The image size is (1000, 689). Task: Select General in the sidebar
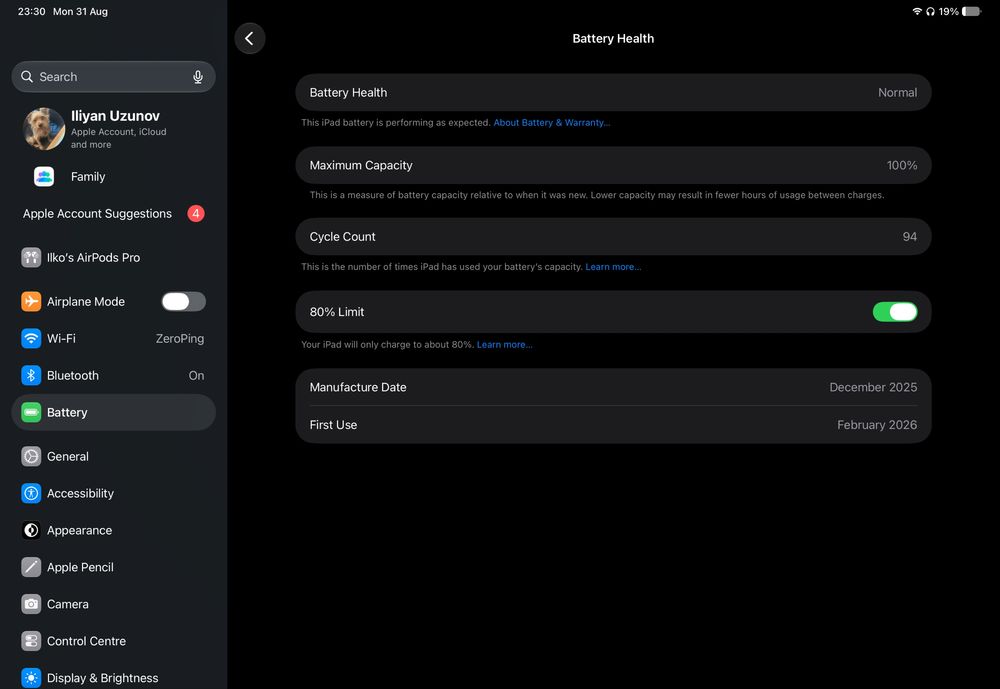114,456
